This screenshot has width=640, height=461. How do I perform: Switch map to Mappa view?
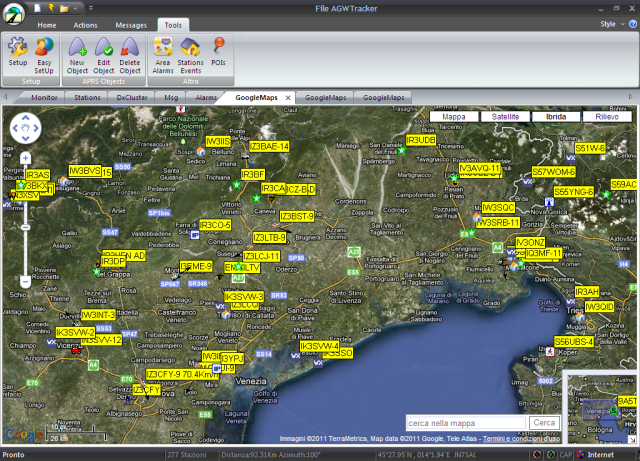pyautogui.click(x=453, y=117)
